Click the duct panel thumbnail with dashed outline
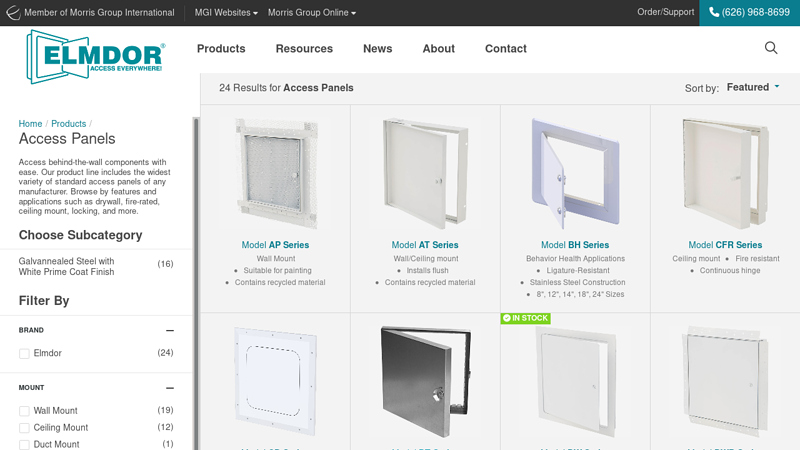The image size is (800, 450). (276, 382)
